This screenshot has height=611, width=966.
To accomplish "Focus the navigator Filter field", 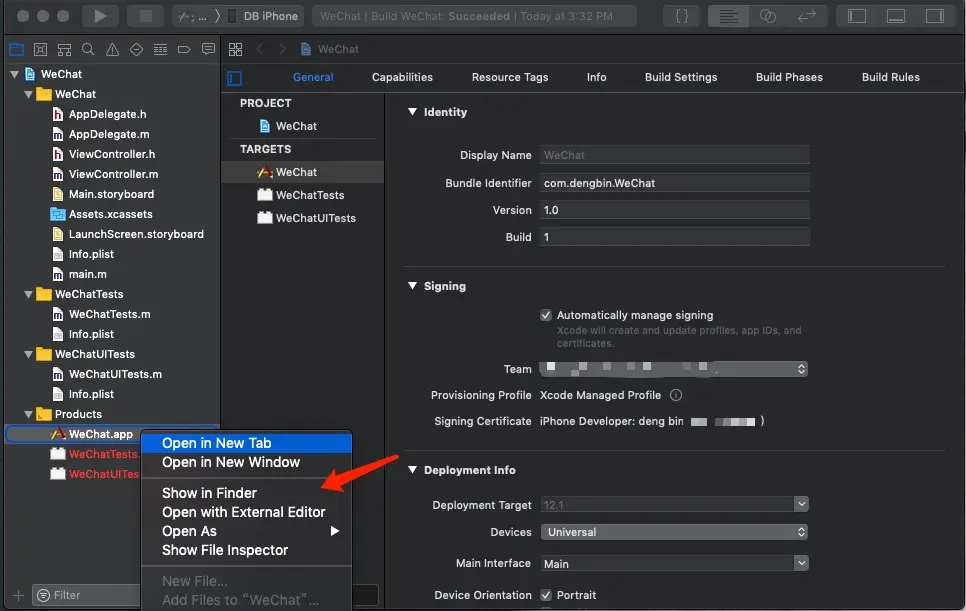I will pyautogui.click(x=86, y=595).
